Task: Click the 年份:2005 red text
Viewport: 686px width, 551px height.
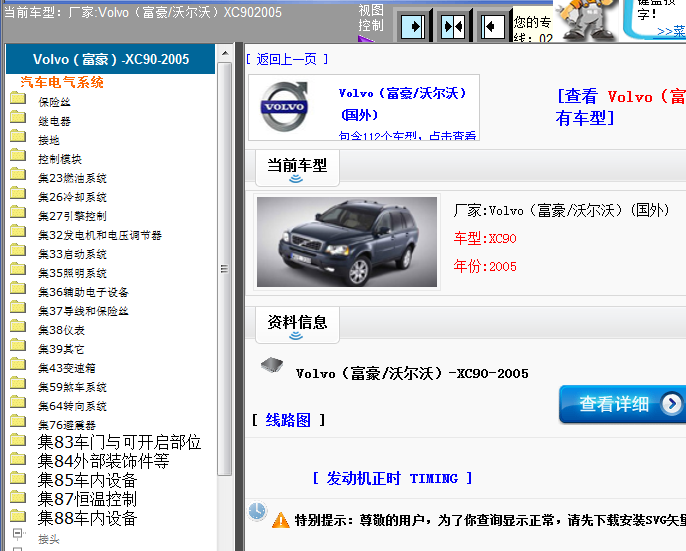Action: click(x=485, y=266)
